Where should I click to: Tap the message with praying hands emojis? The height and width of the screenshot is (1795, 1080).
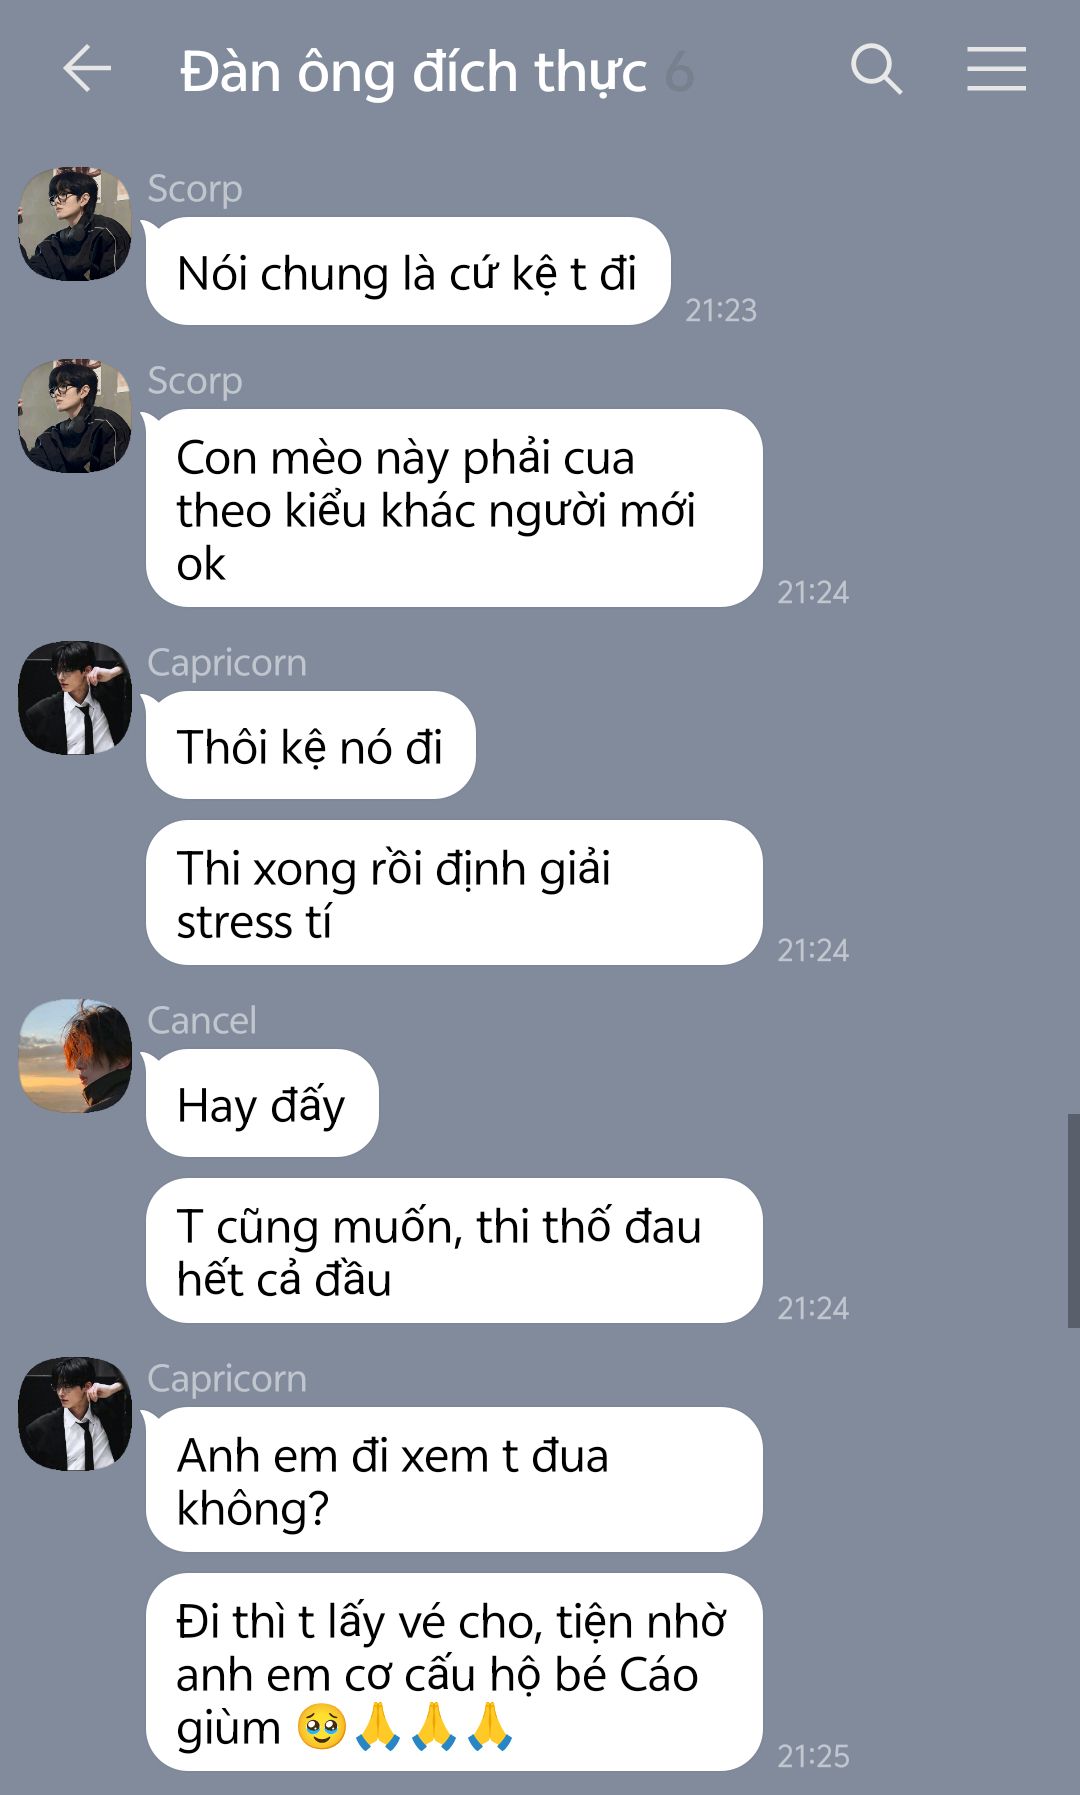tap(454, 1672)
